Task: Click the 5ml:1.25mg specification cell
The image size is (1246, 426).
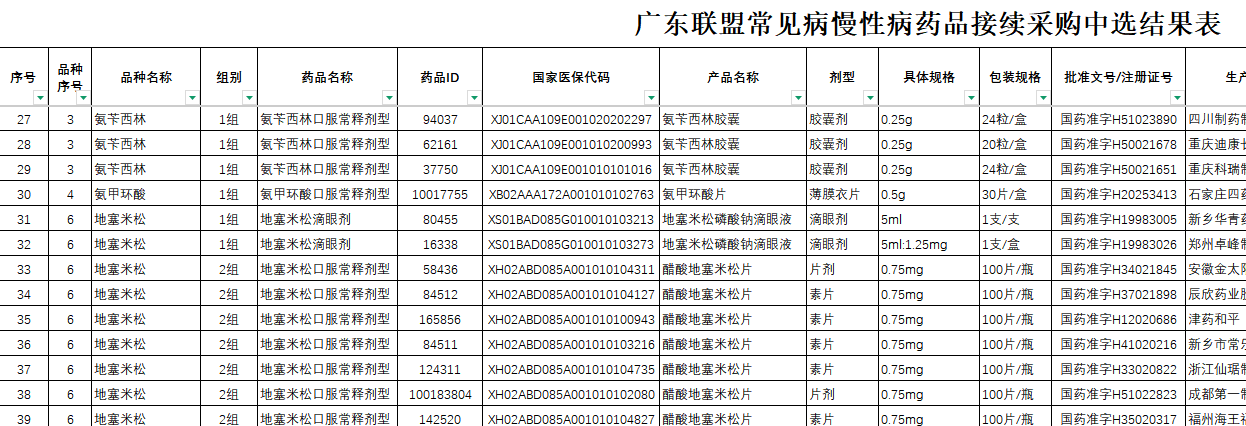Action: (915, 244)
